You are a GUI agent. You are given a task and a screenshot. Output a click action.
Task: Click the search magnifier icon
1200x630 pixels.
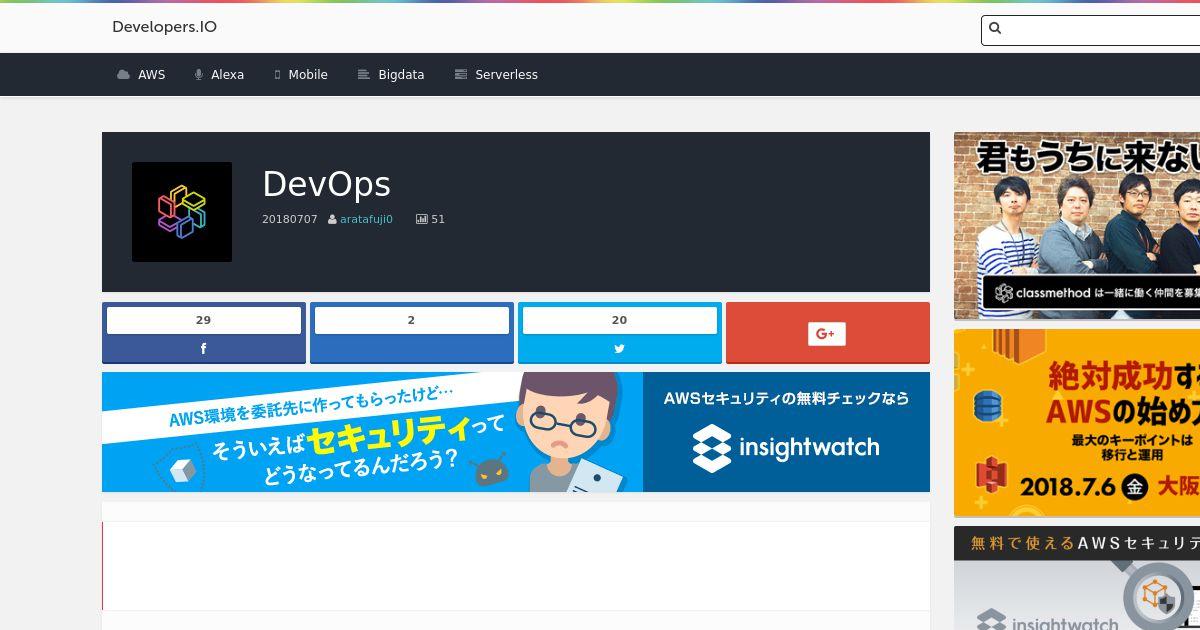pos(995,28)
